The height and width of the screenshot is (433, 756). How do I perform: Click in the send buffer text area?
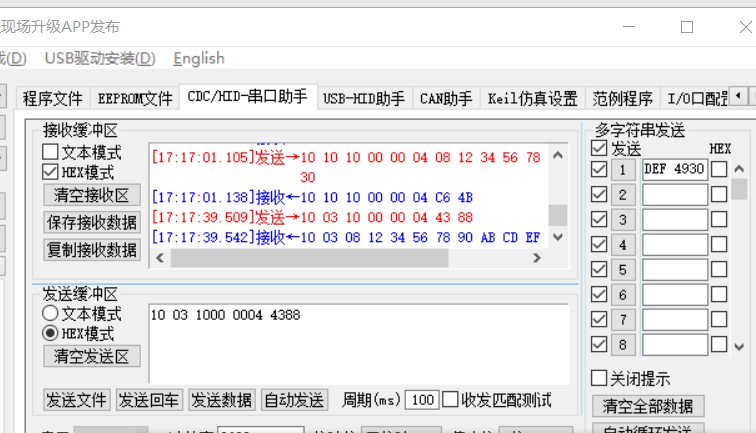point(359,344)
